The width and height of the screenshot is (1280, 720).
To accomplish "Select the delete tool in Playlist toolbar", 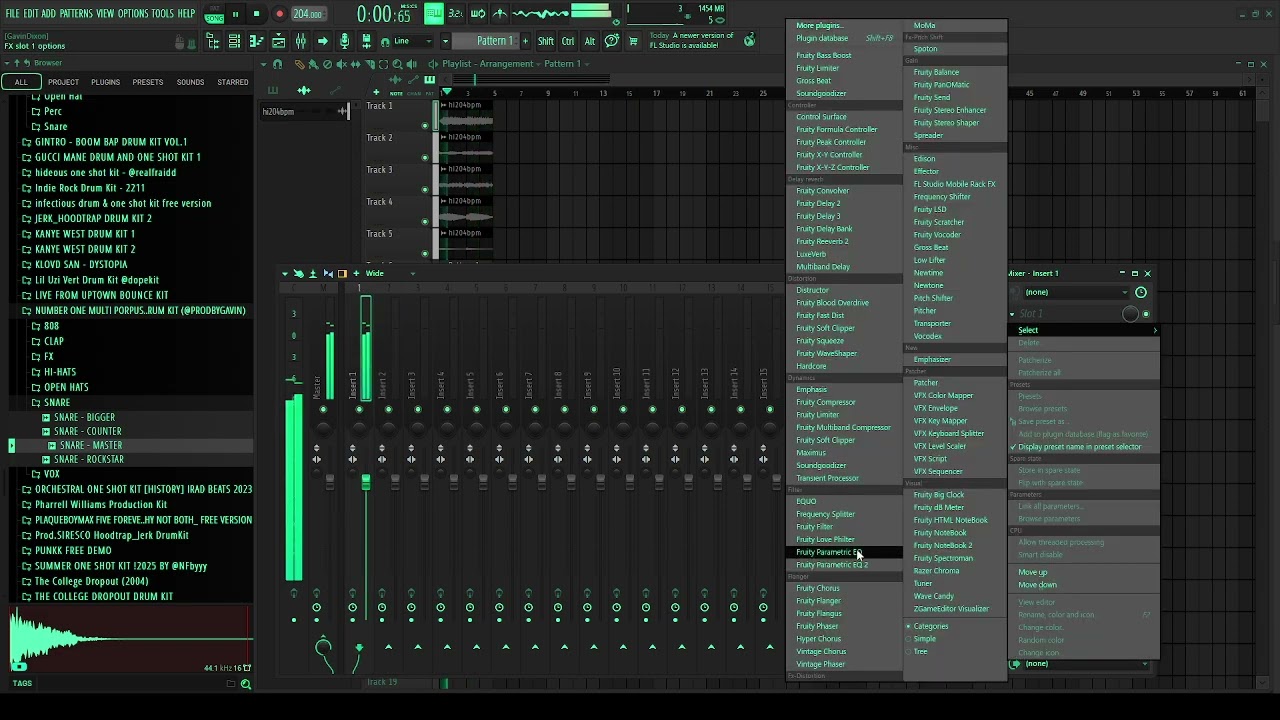I will click(327, 64).
